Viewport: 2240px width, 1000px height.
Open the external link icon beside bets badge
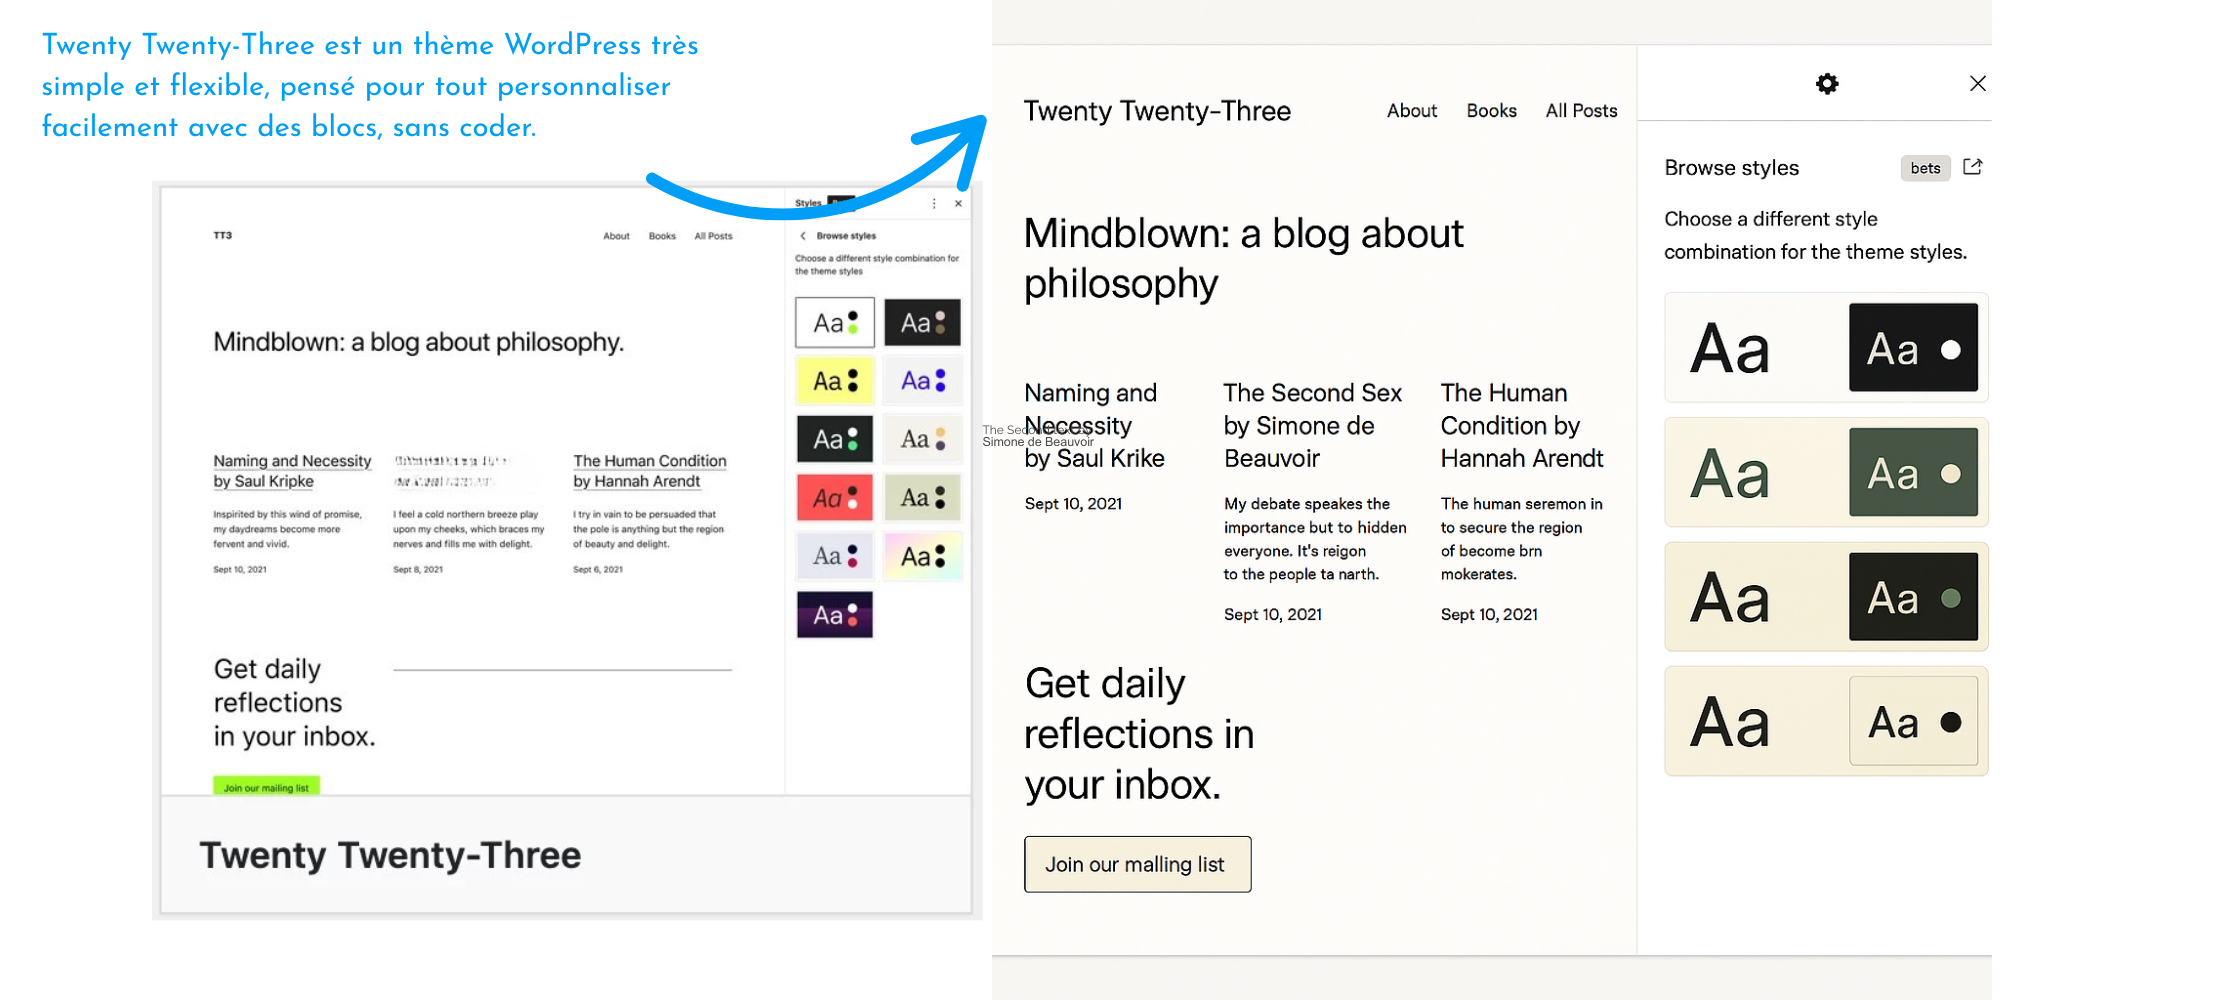point(1972,167)
